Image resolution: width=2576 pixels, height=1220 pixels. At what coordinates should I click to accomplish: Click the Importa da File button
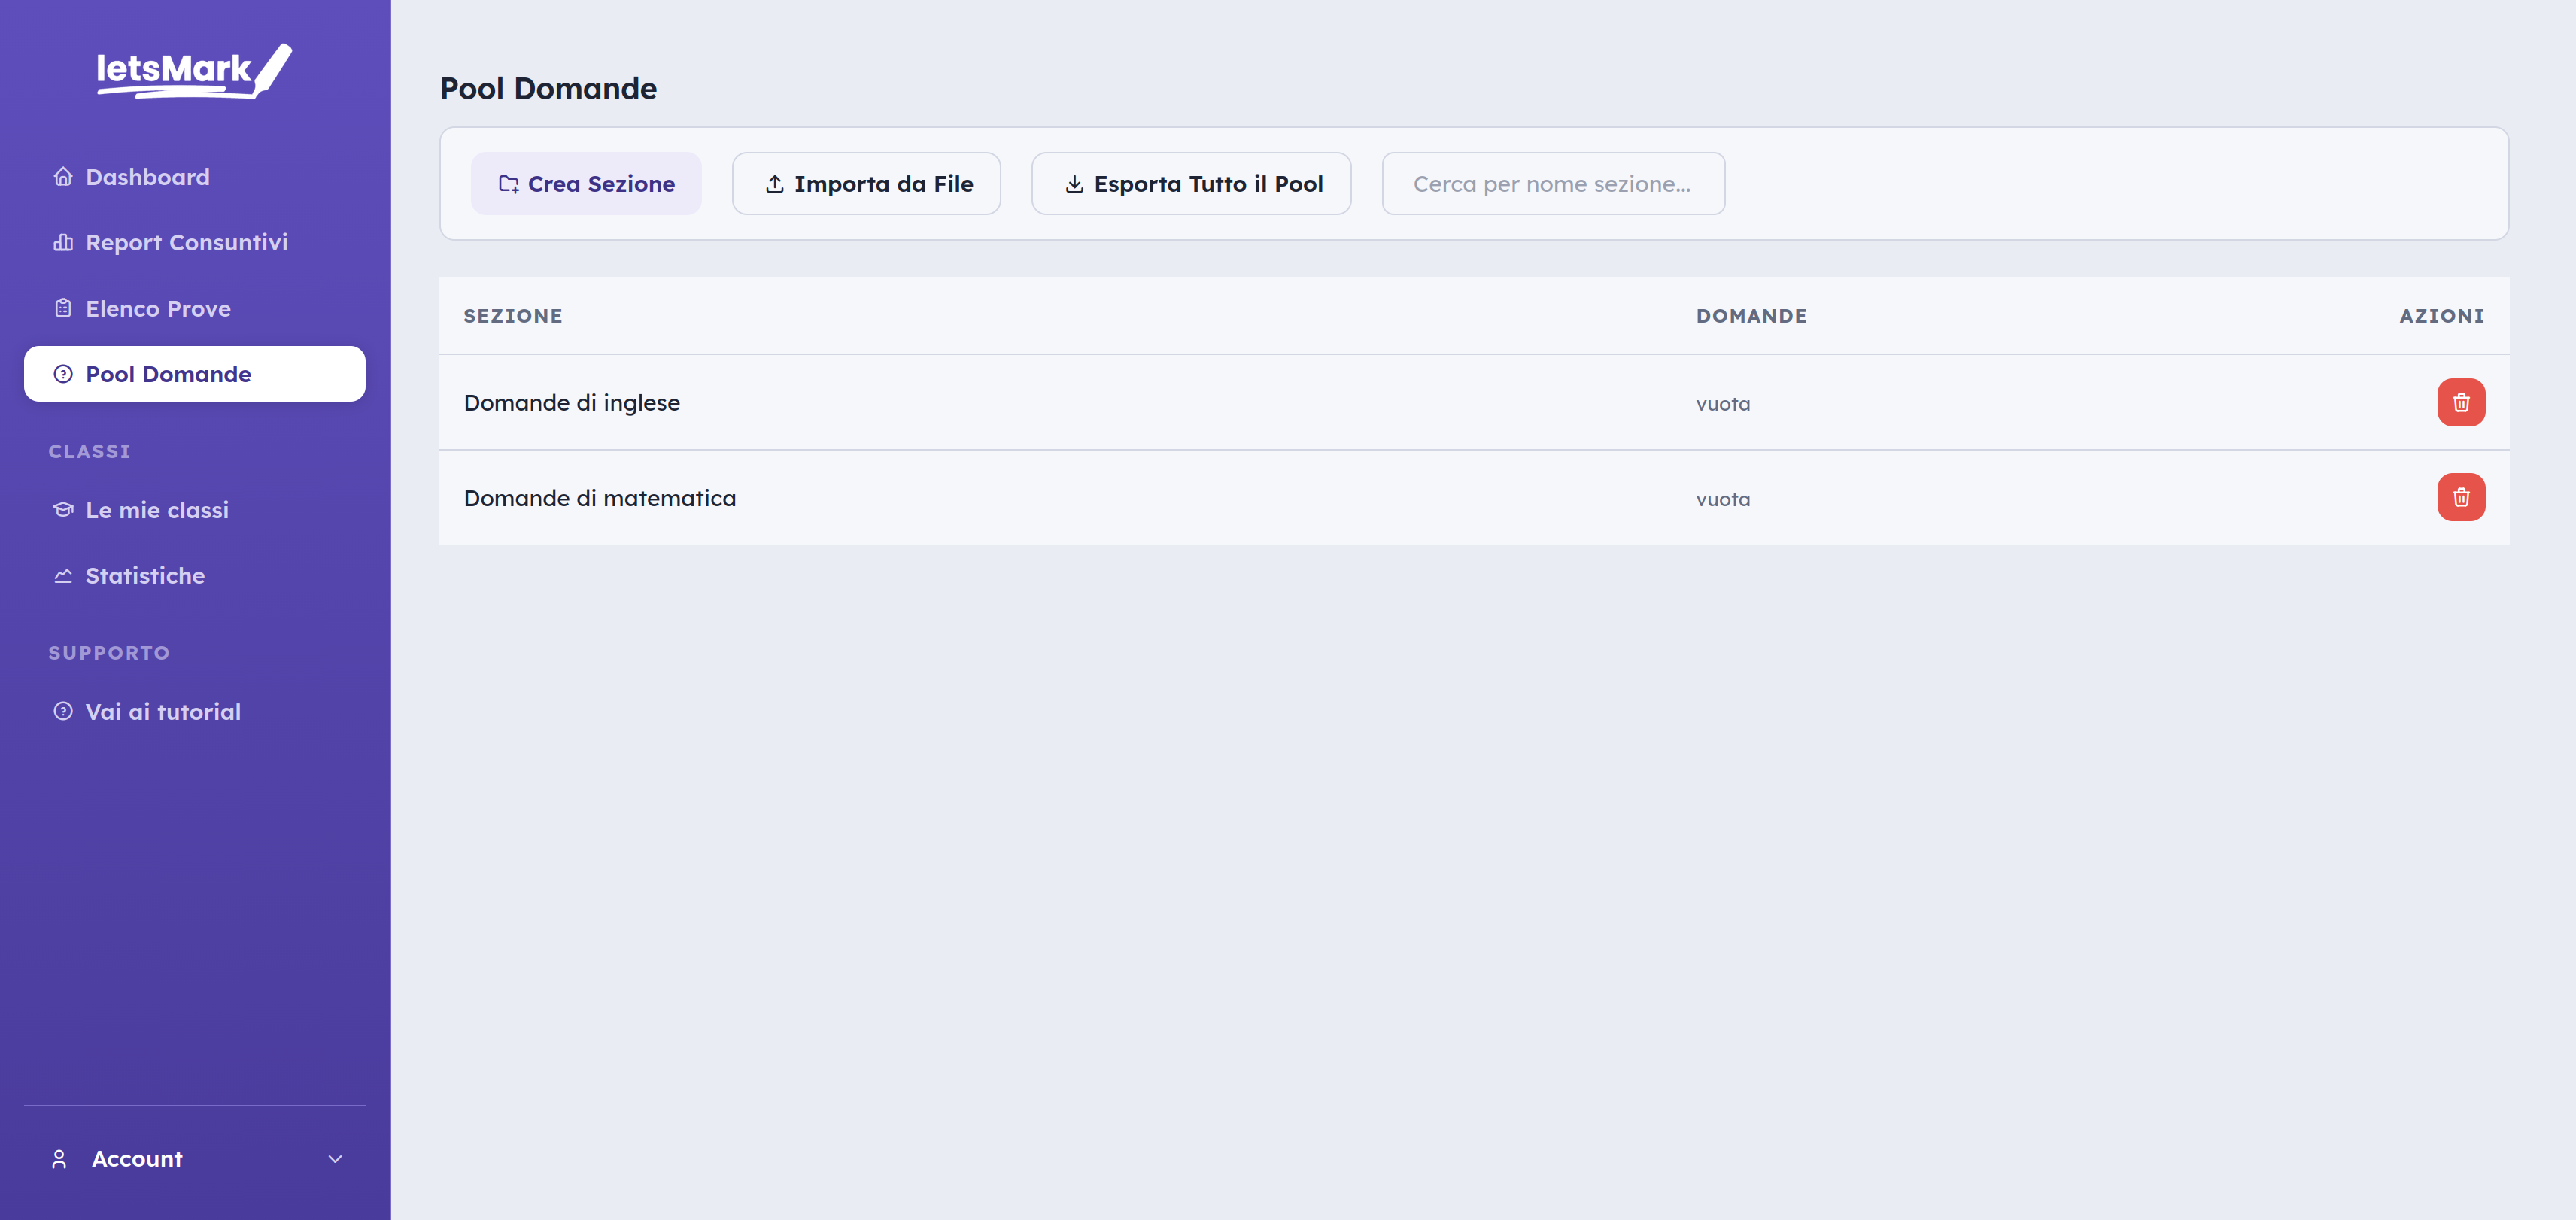click(x=866, y=184)
